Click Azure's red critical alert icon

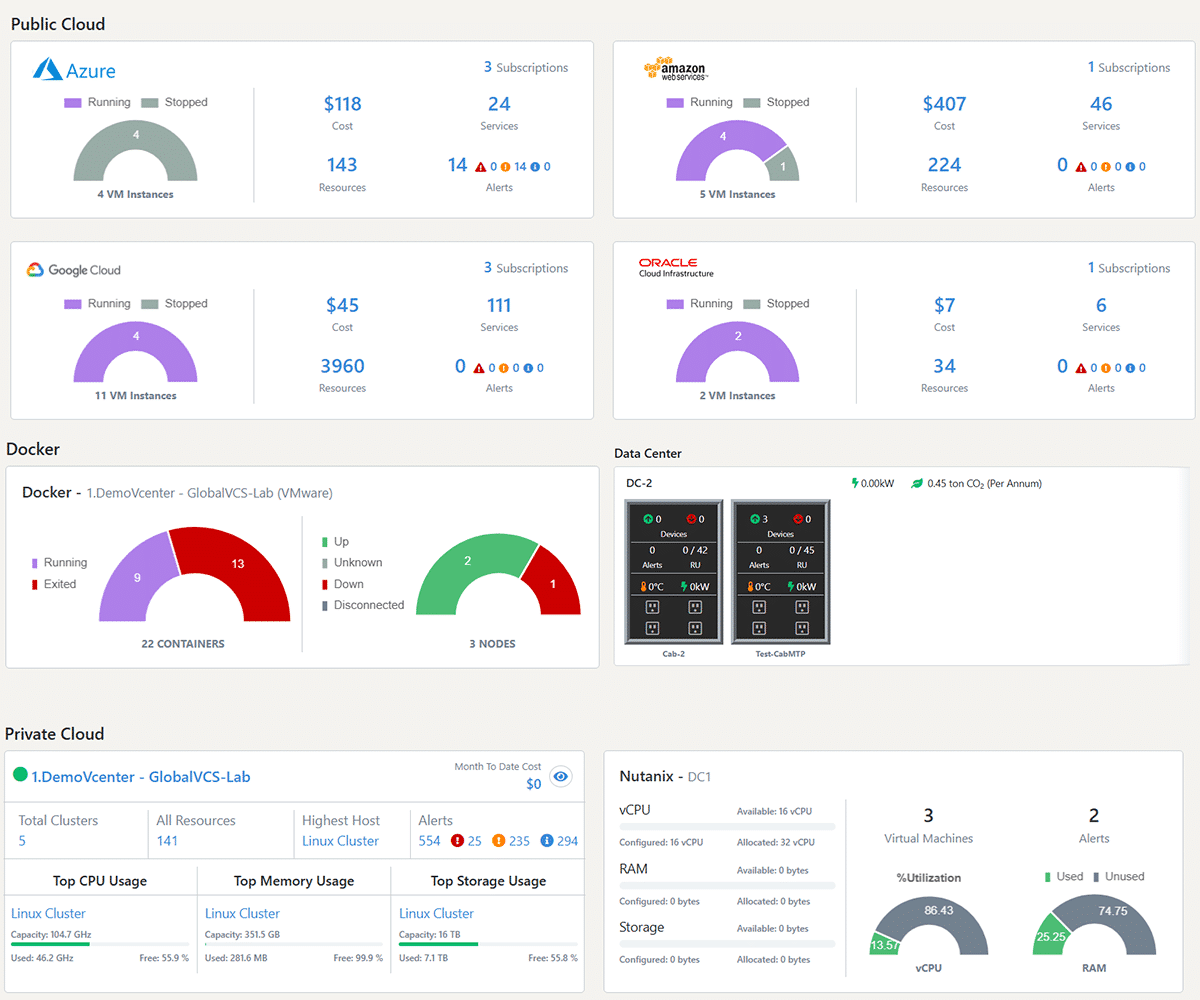(x=481, y=167)
